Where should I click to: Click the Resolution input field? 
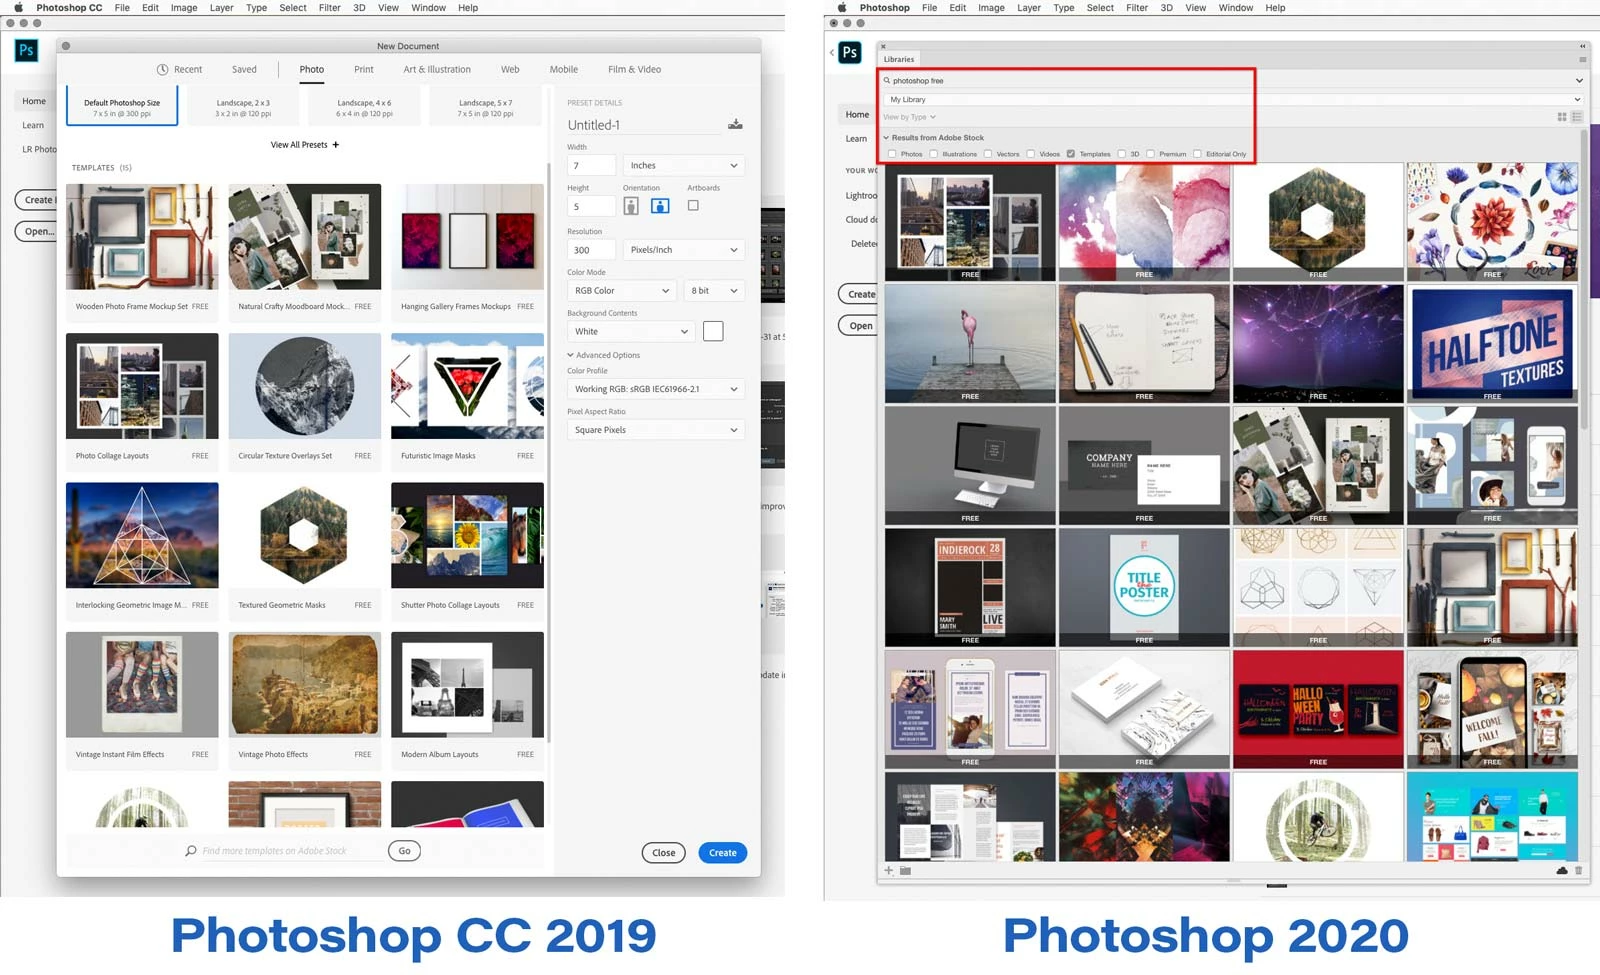point(591,250)
